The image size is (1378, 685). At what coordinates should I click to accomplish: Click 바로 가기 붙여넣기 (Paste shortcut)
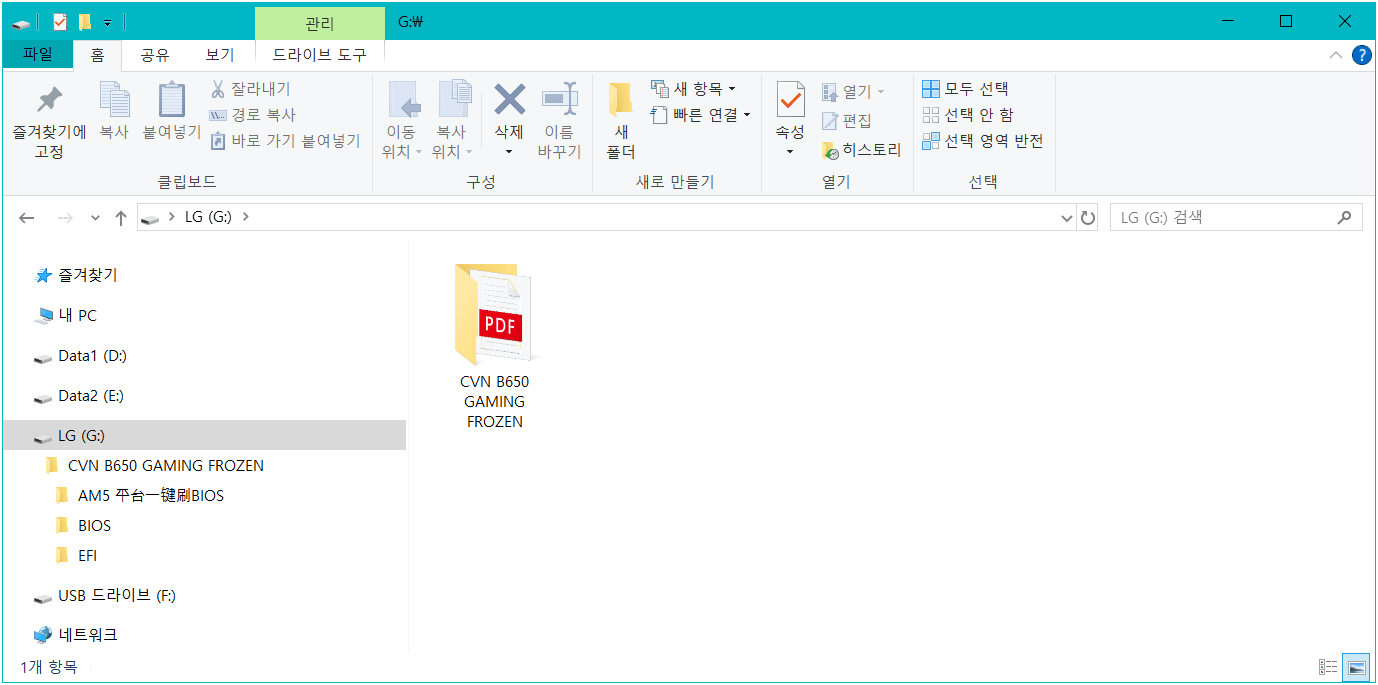(285, 141)
